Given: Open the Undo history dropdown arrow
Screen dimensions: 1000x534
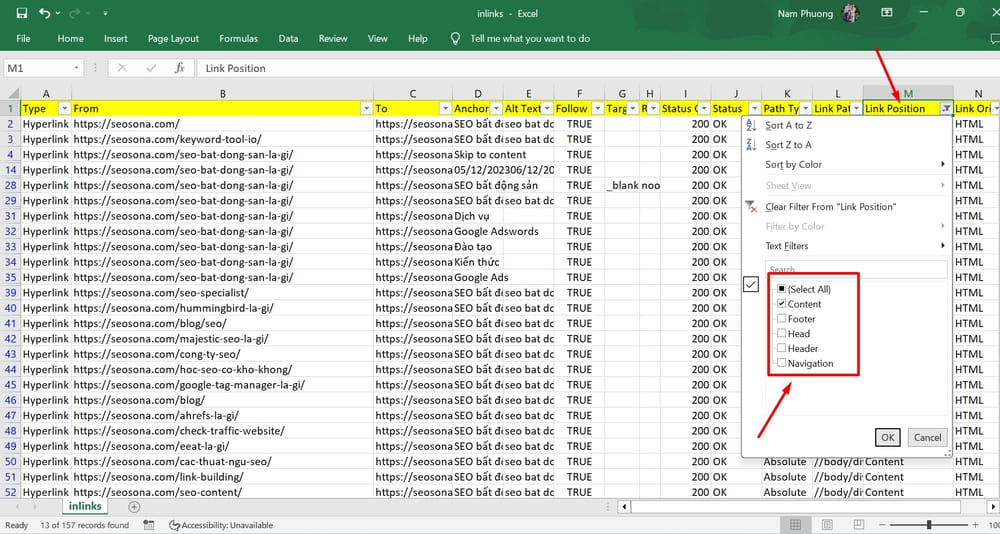Looking at the screenshot, I should tap(58, 13).
